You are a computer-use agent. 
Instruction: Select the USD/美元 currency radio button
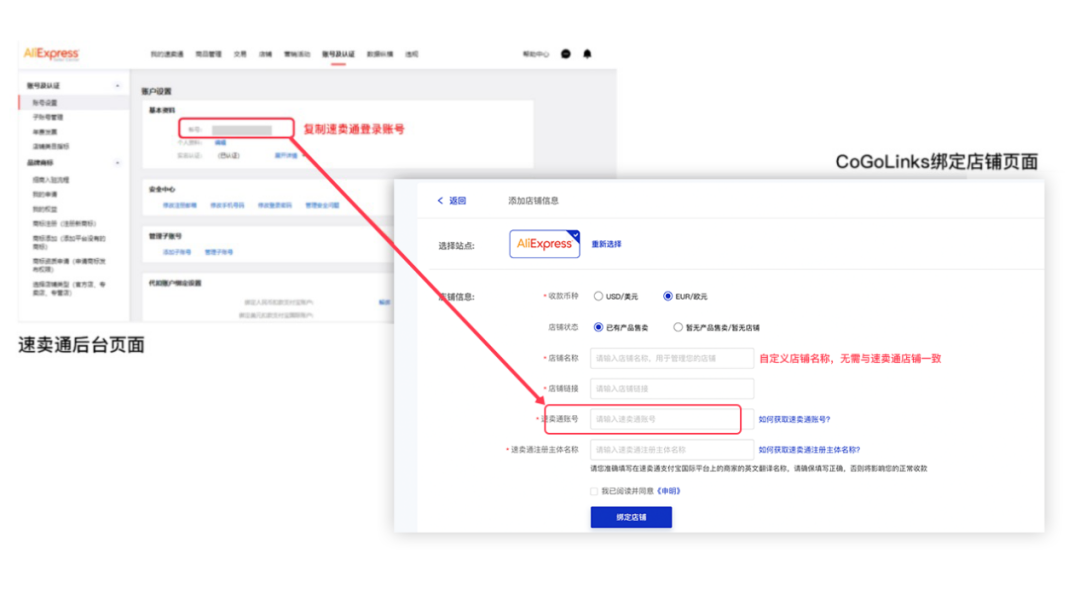[599, 296]
